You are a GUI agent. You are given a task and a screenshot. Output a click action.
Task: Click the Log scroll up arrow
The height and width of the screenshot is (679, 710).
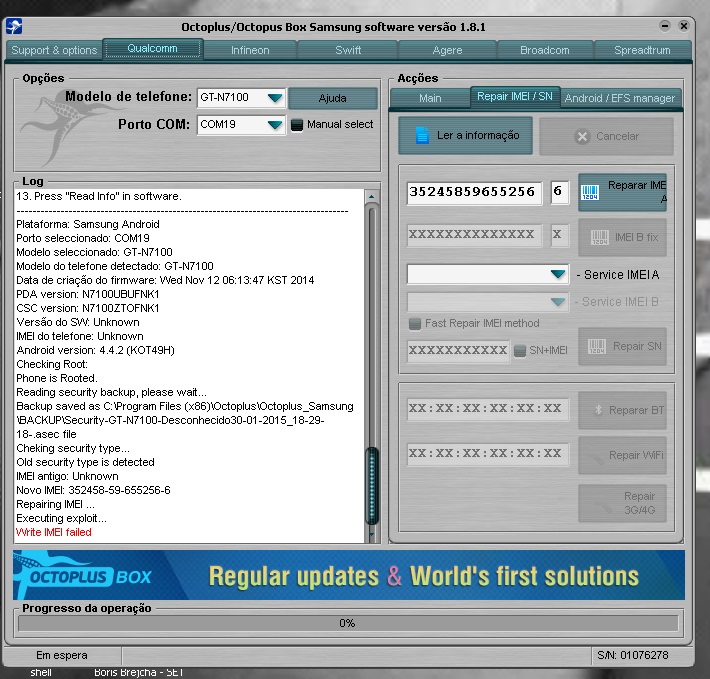(x=371, y=196)
